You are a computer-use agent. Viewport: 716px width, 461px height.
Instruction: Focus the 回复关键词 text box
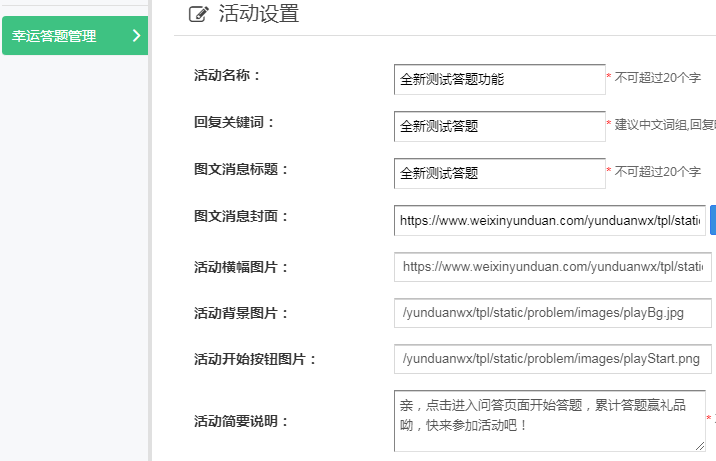pos(499,126)
